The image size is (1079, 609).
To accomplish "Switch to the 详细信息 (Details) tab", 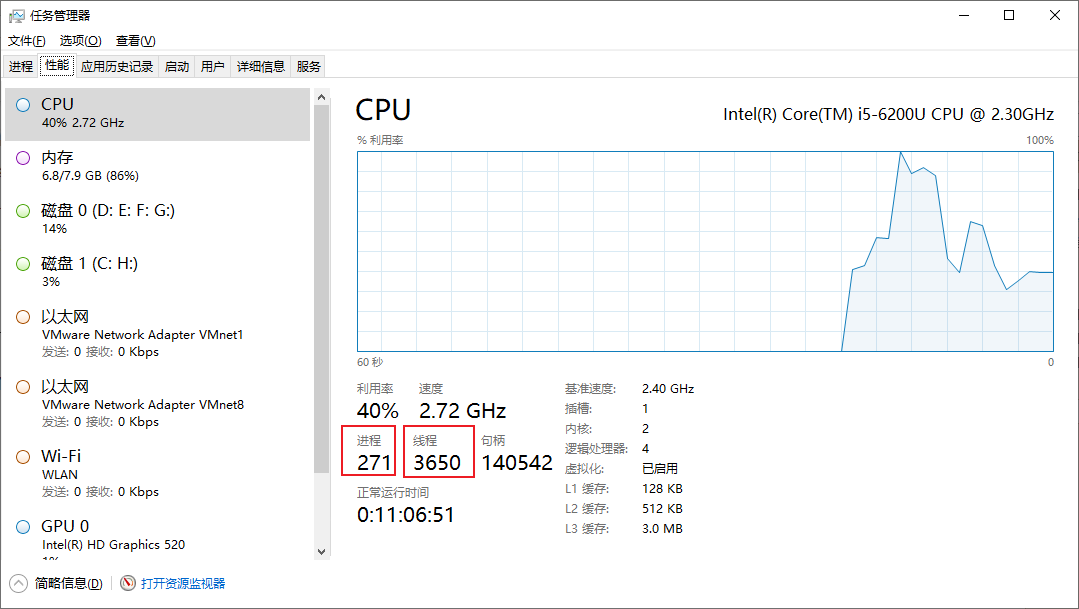I will (260, 66).
